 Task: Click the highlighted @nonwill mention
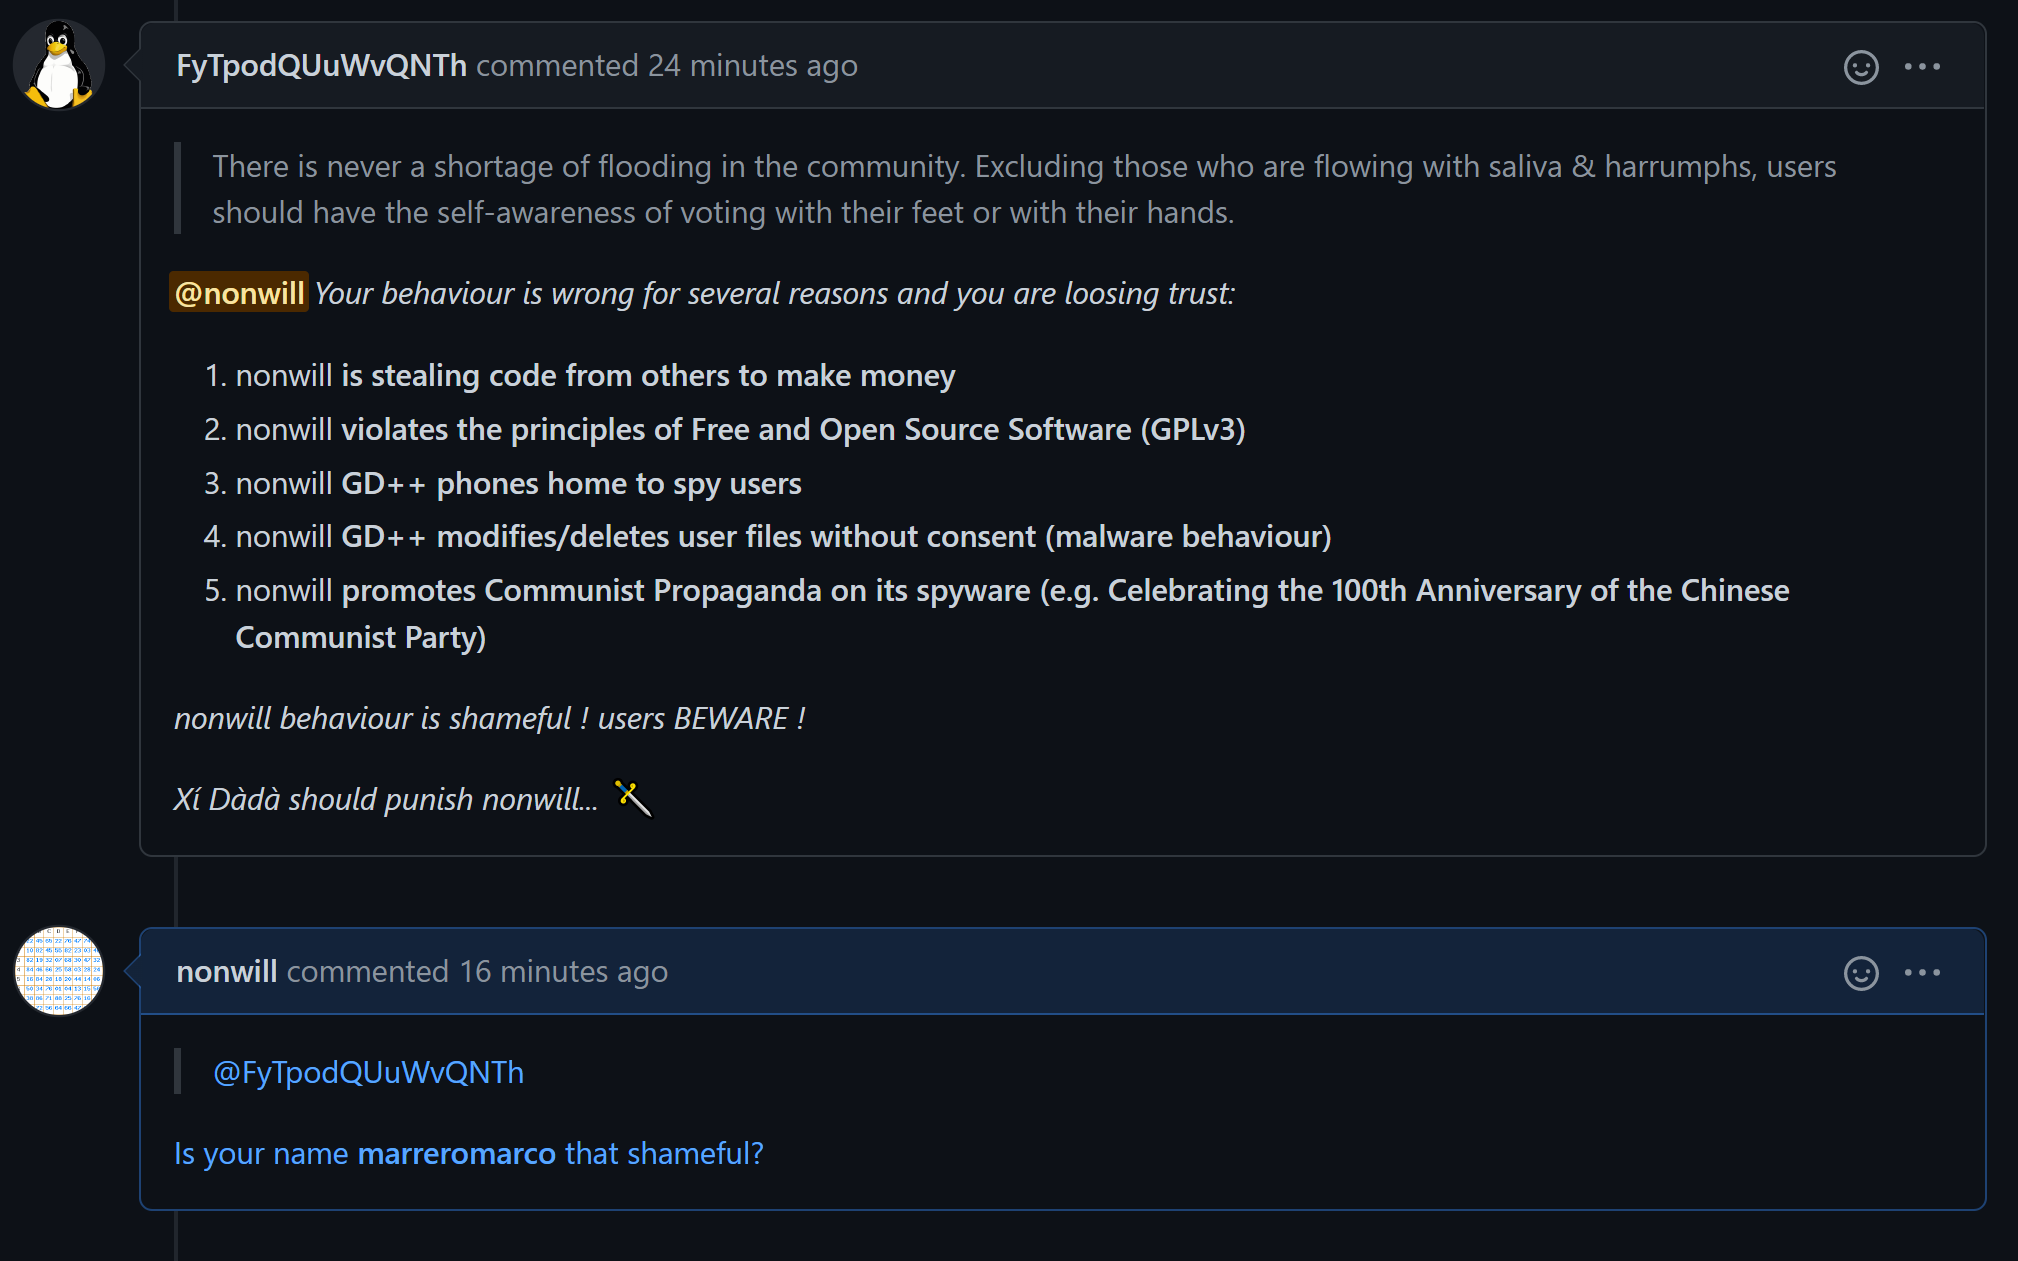point(239,292)
